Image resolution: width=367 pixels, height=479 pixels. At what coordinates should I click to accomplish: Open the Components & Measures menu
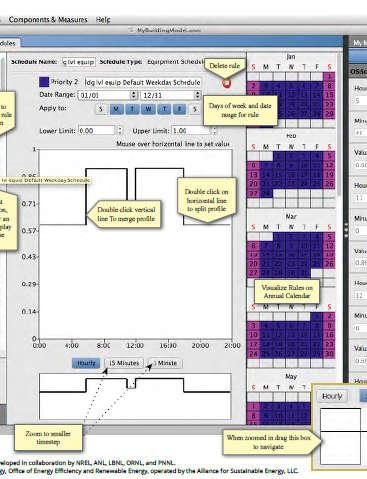point(48,20)
